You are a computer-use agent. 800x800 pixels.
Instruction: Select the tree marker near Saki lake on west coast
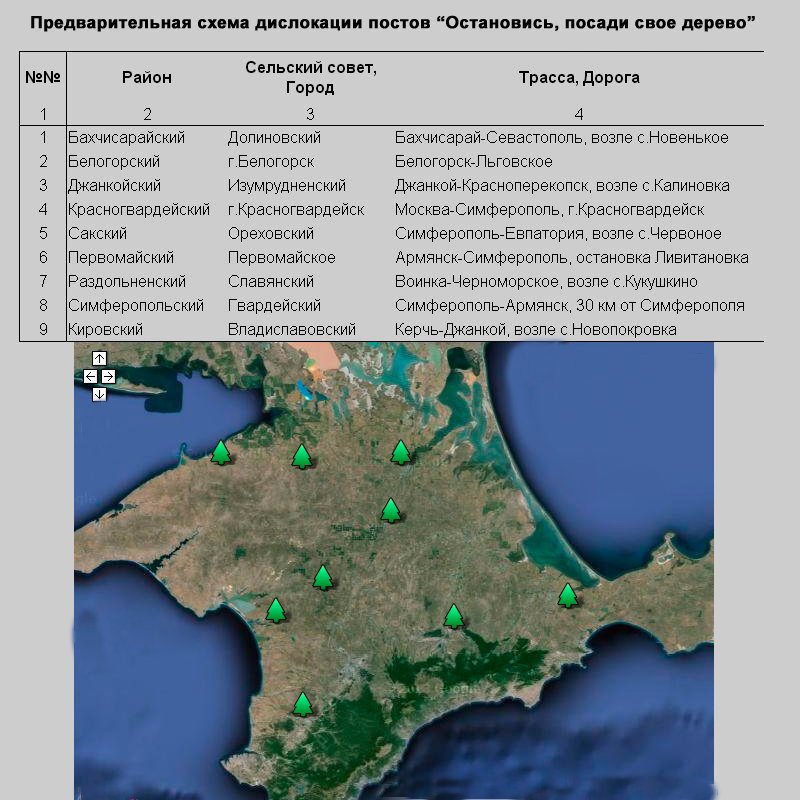click(276, 611)
